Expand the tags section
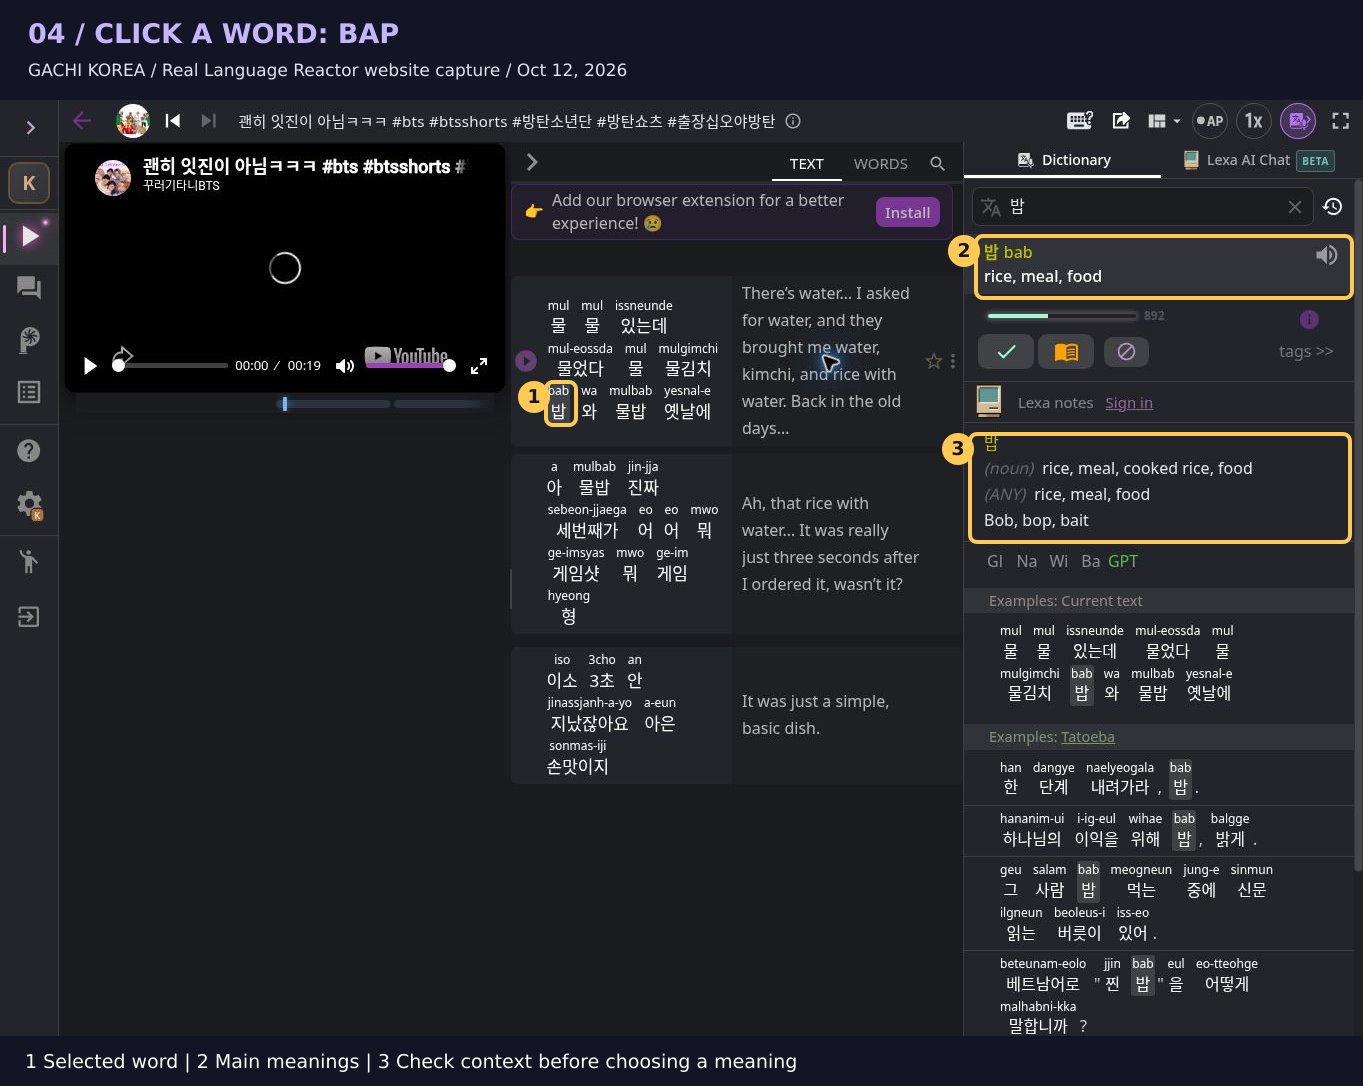1363x1086 pixels. pyautogui.click(x=1306, y=351)
